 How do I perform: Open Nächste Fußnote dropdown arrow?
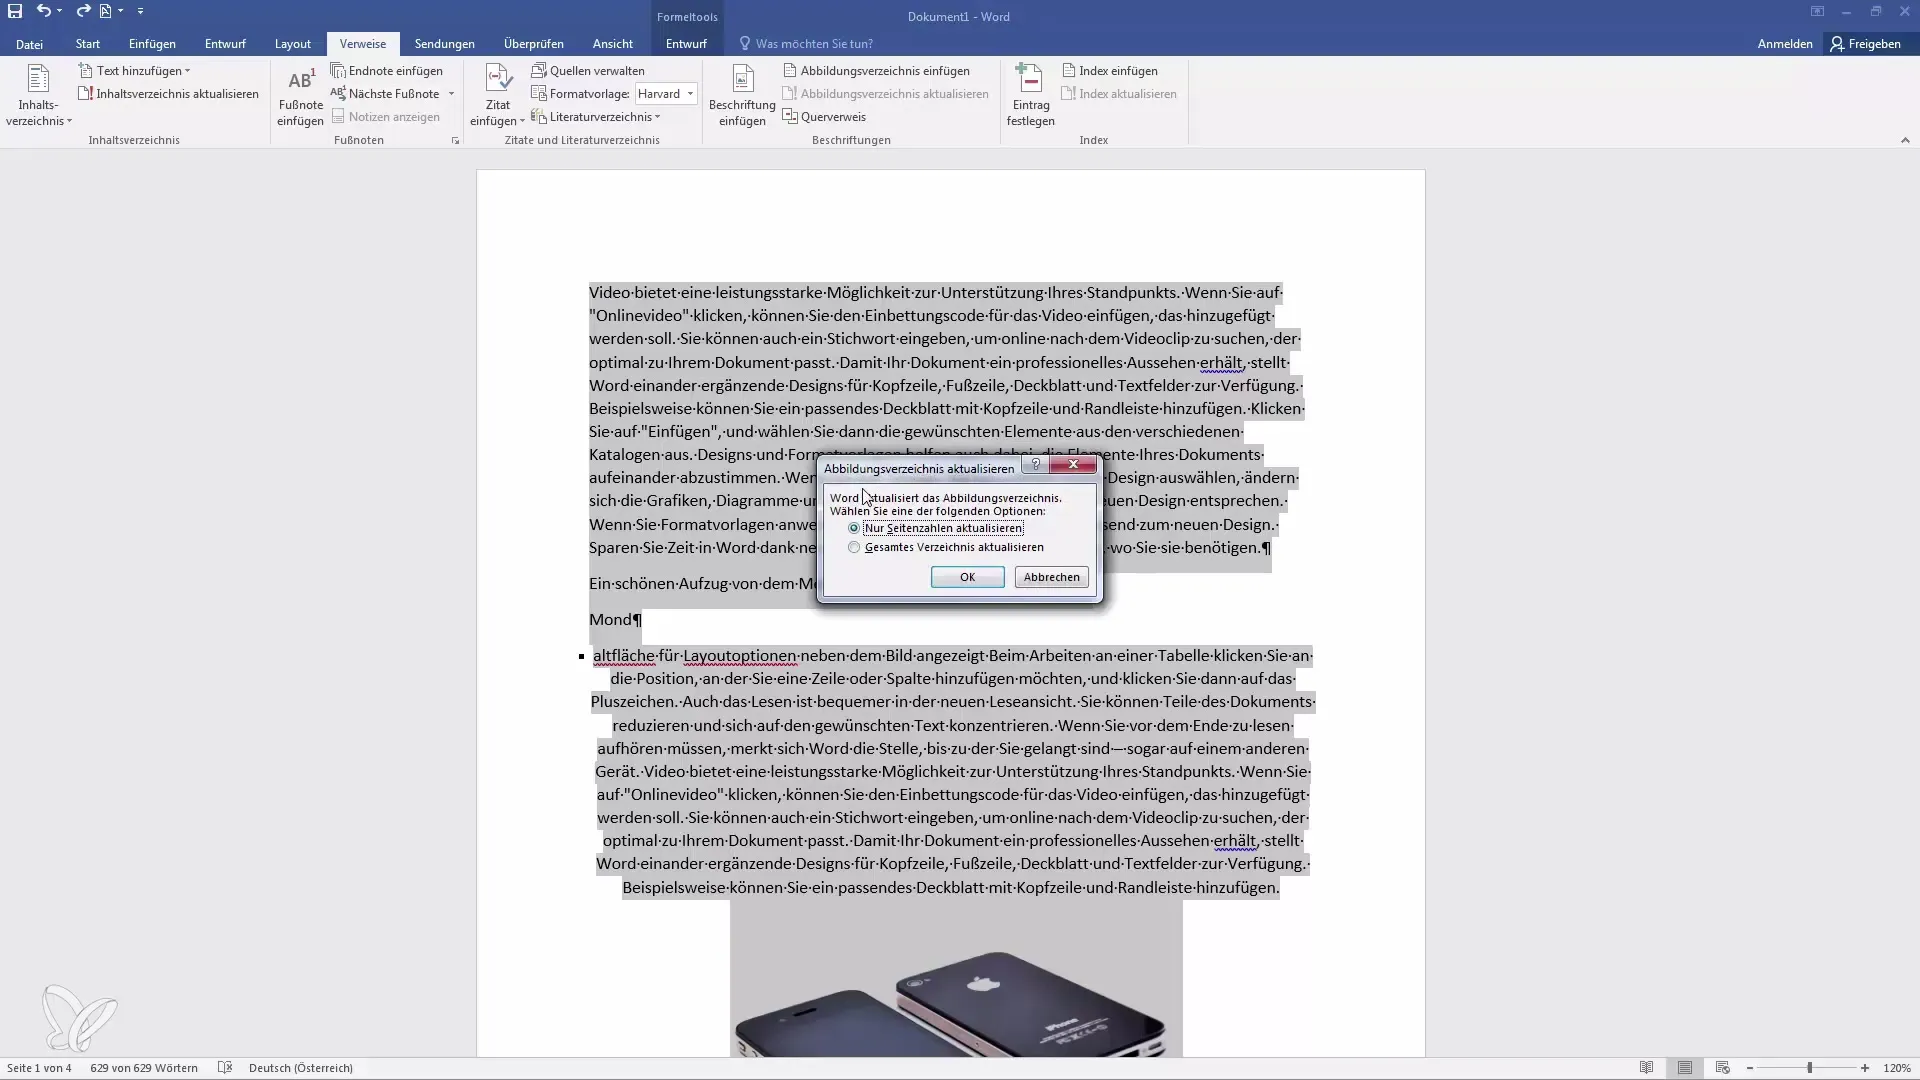[x=451, y=94]
